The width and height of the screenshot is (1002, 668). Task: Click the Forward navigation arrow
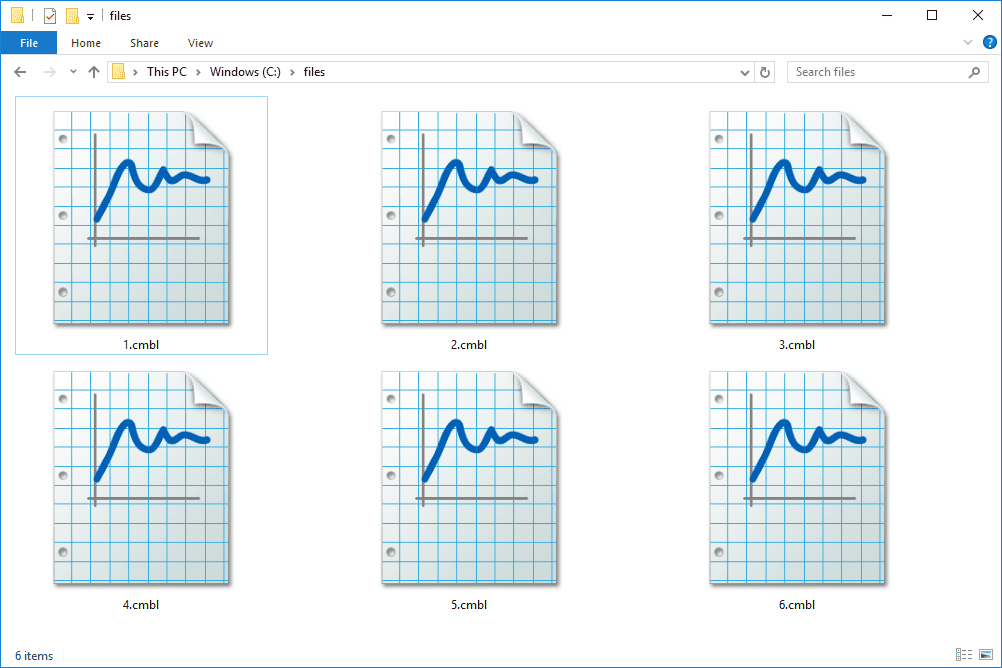click(x=49, y=72)
